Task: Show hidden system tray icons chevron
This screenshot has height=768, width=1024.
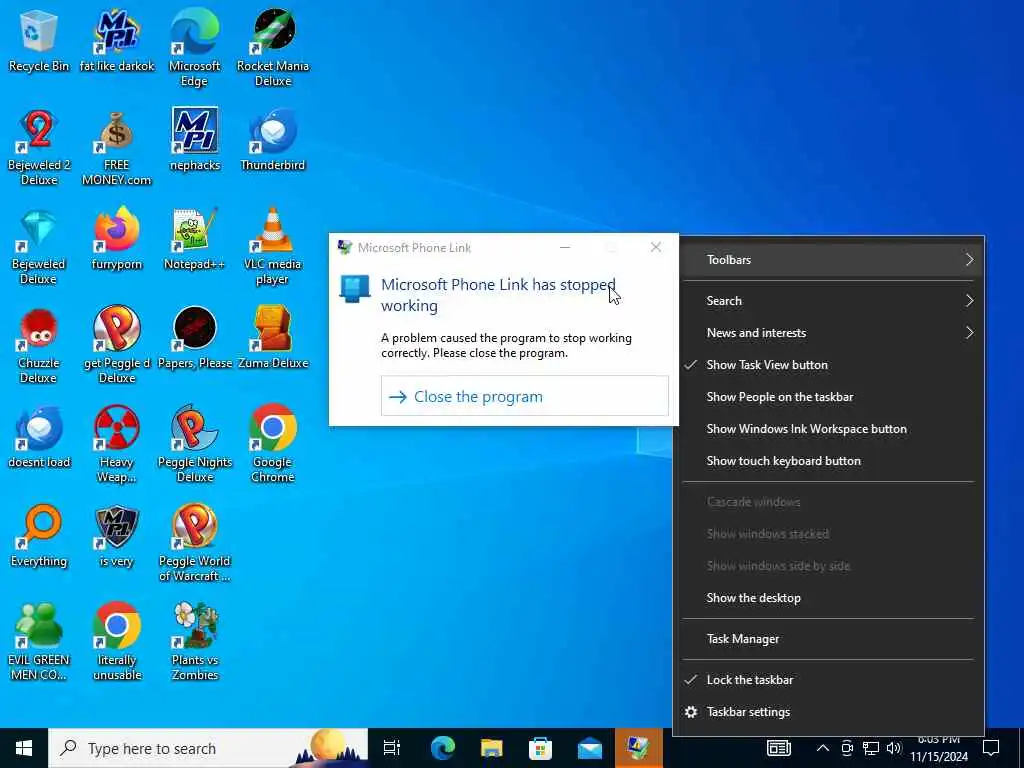Action: pos(823,748)
